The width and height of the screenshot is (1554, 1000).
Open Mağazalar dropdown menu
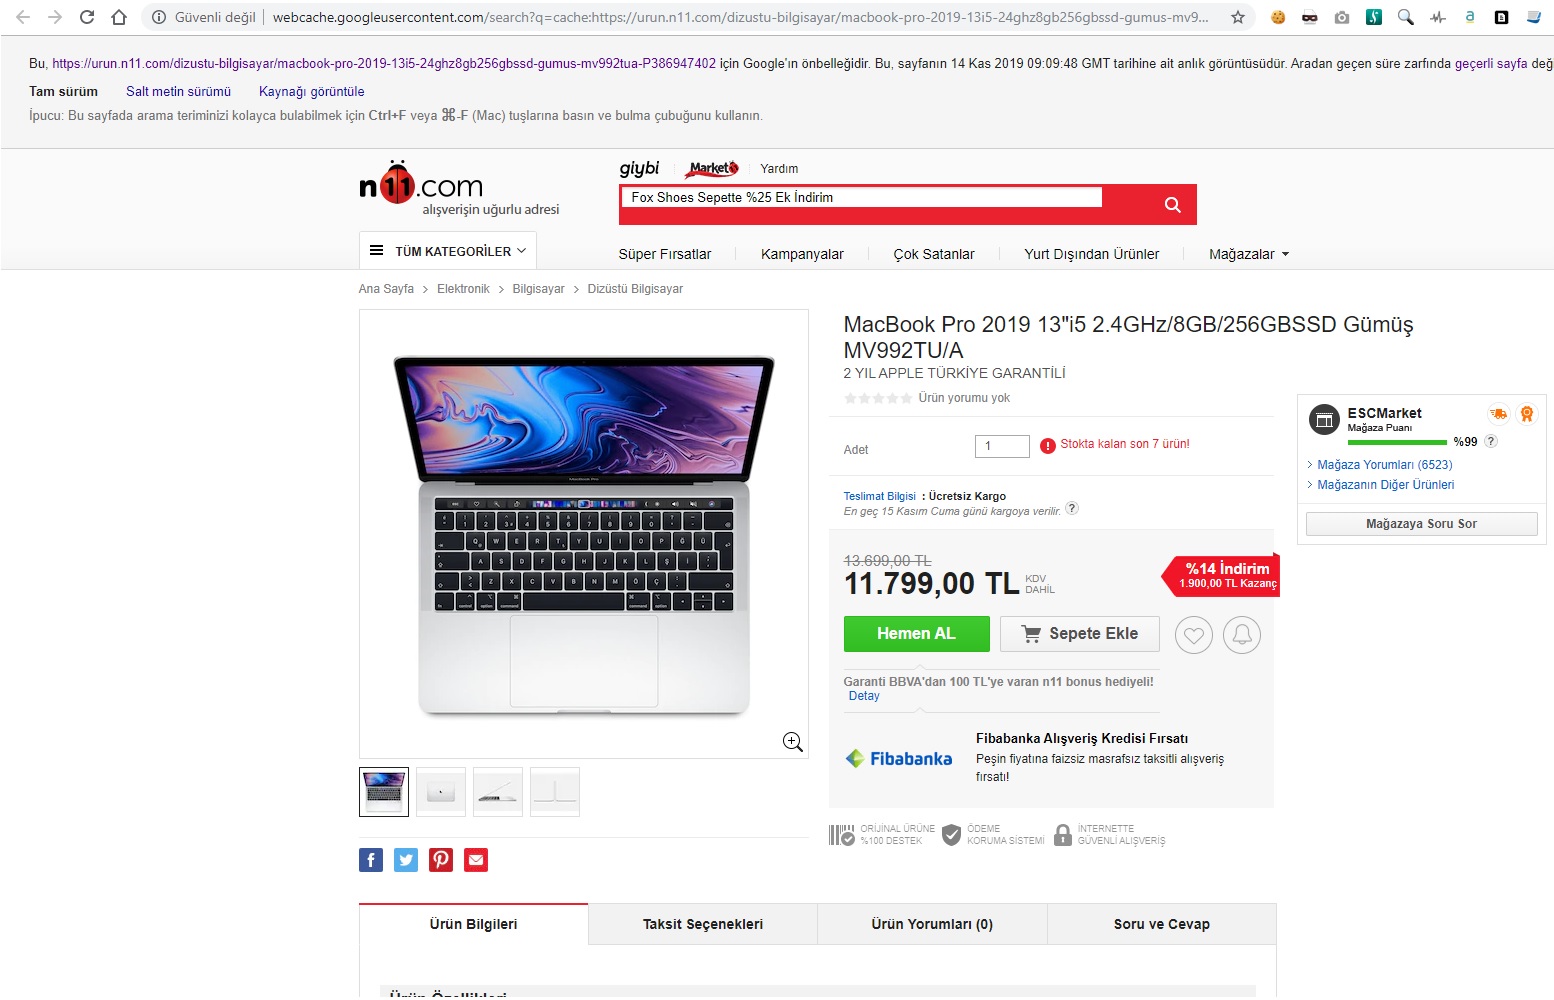pyautogui.click(x=1249, y=254)
